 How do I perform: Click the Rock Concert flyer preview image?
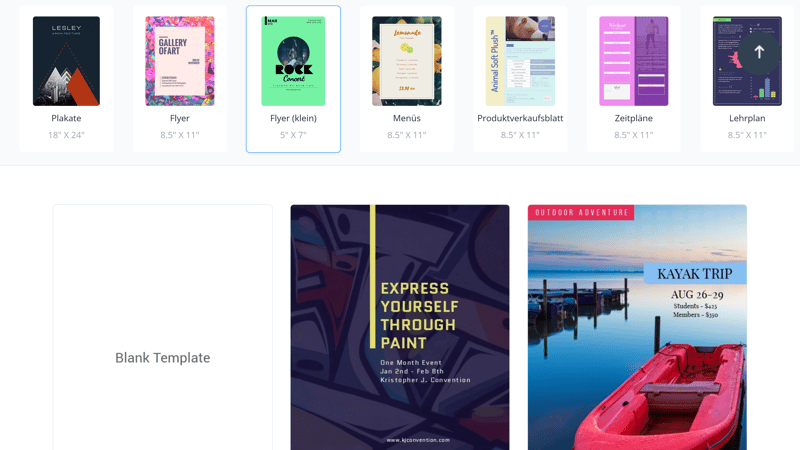coord(293,61)
